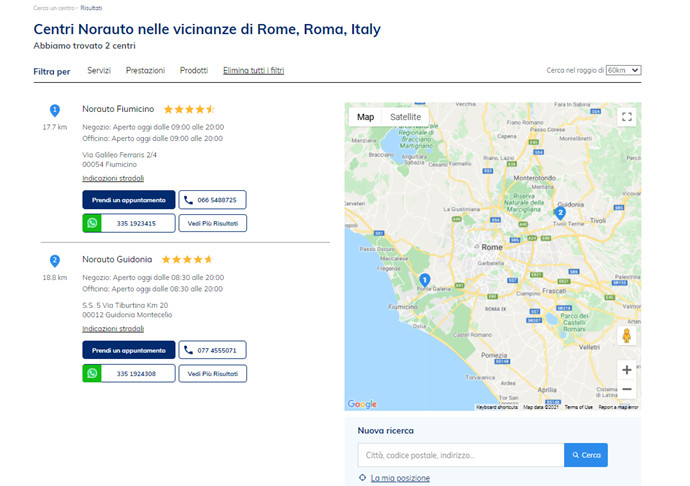690x486 pixels.
Task: Open map Keyboard shortcuts
Action: 497,407
